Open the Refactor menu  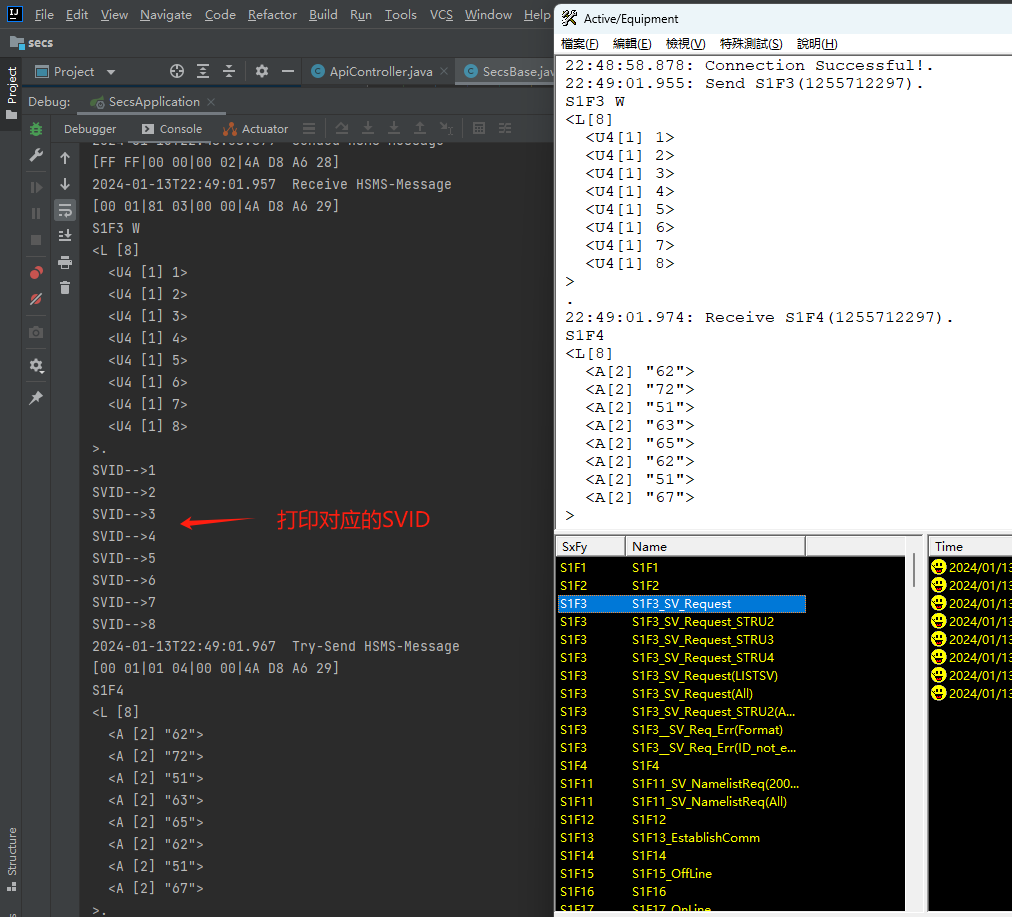[272, 14]
